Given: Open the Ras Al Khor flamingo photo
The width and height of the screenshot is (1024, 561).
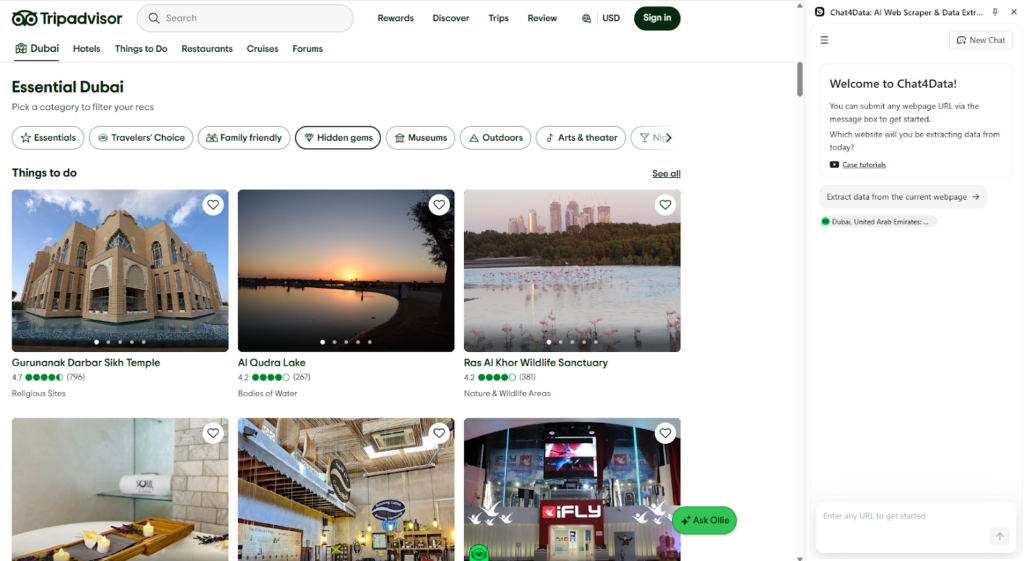Looking at the screenshot, I should [x=572, y=271].
